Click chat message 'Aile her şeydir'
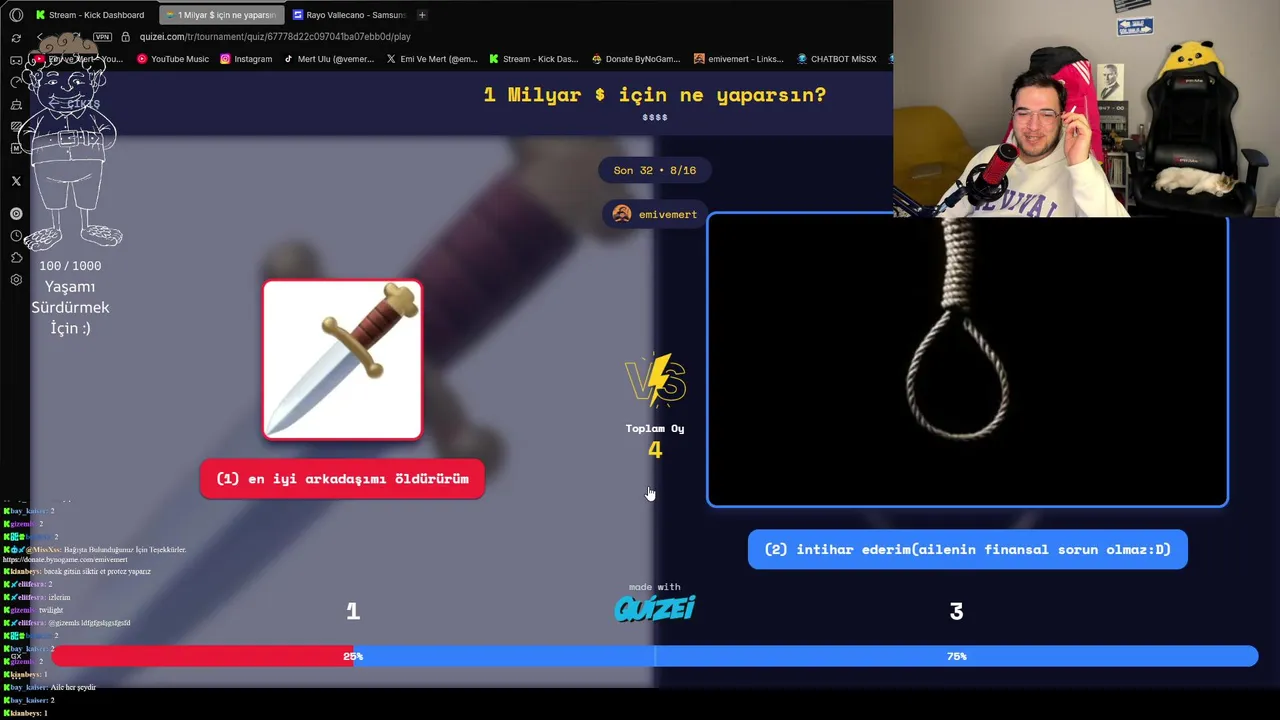Viewport: 1280px width, 720px height. [x=73, y=687]
